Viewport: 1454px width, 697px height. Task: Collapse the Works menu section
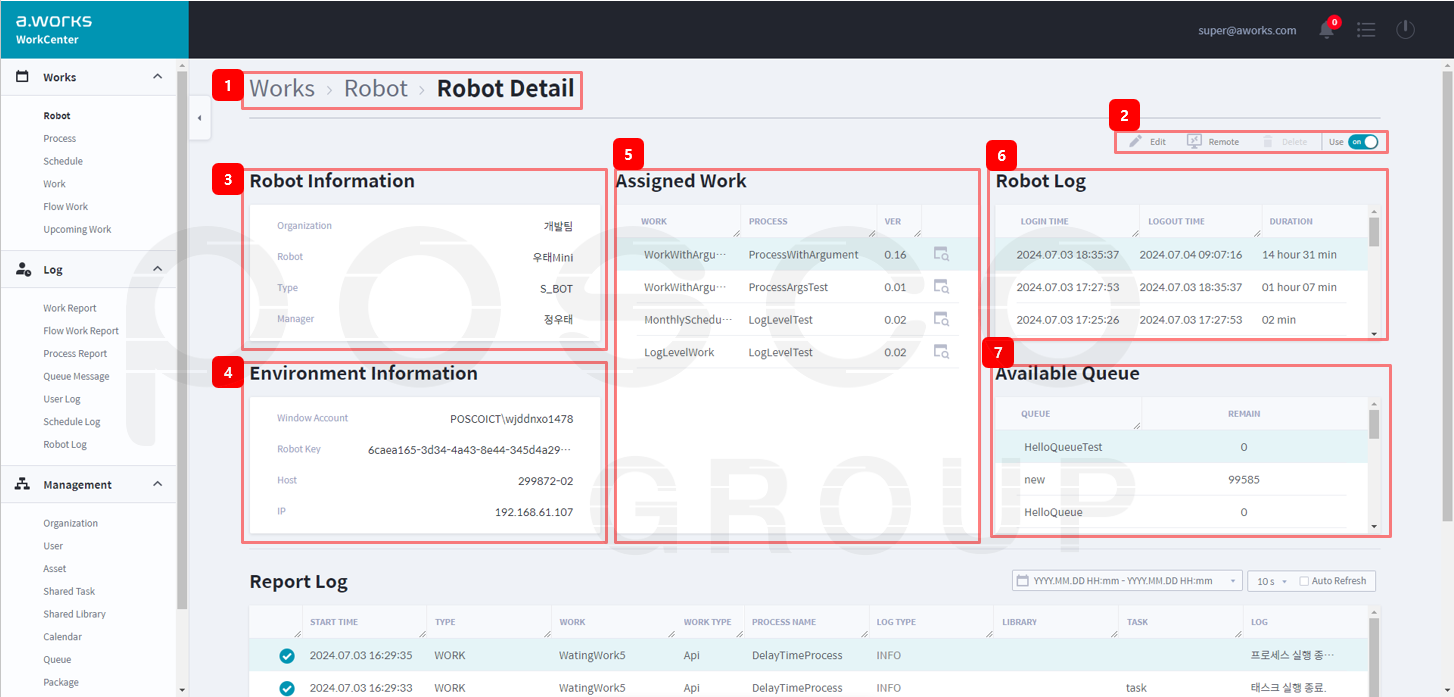pyautogui.click(x=157, y=77)
